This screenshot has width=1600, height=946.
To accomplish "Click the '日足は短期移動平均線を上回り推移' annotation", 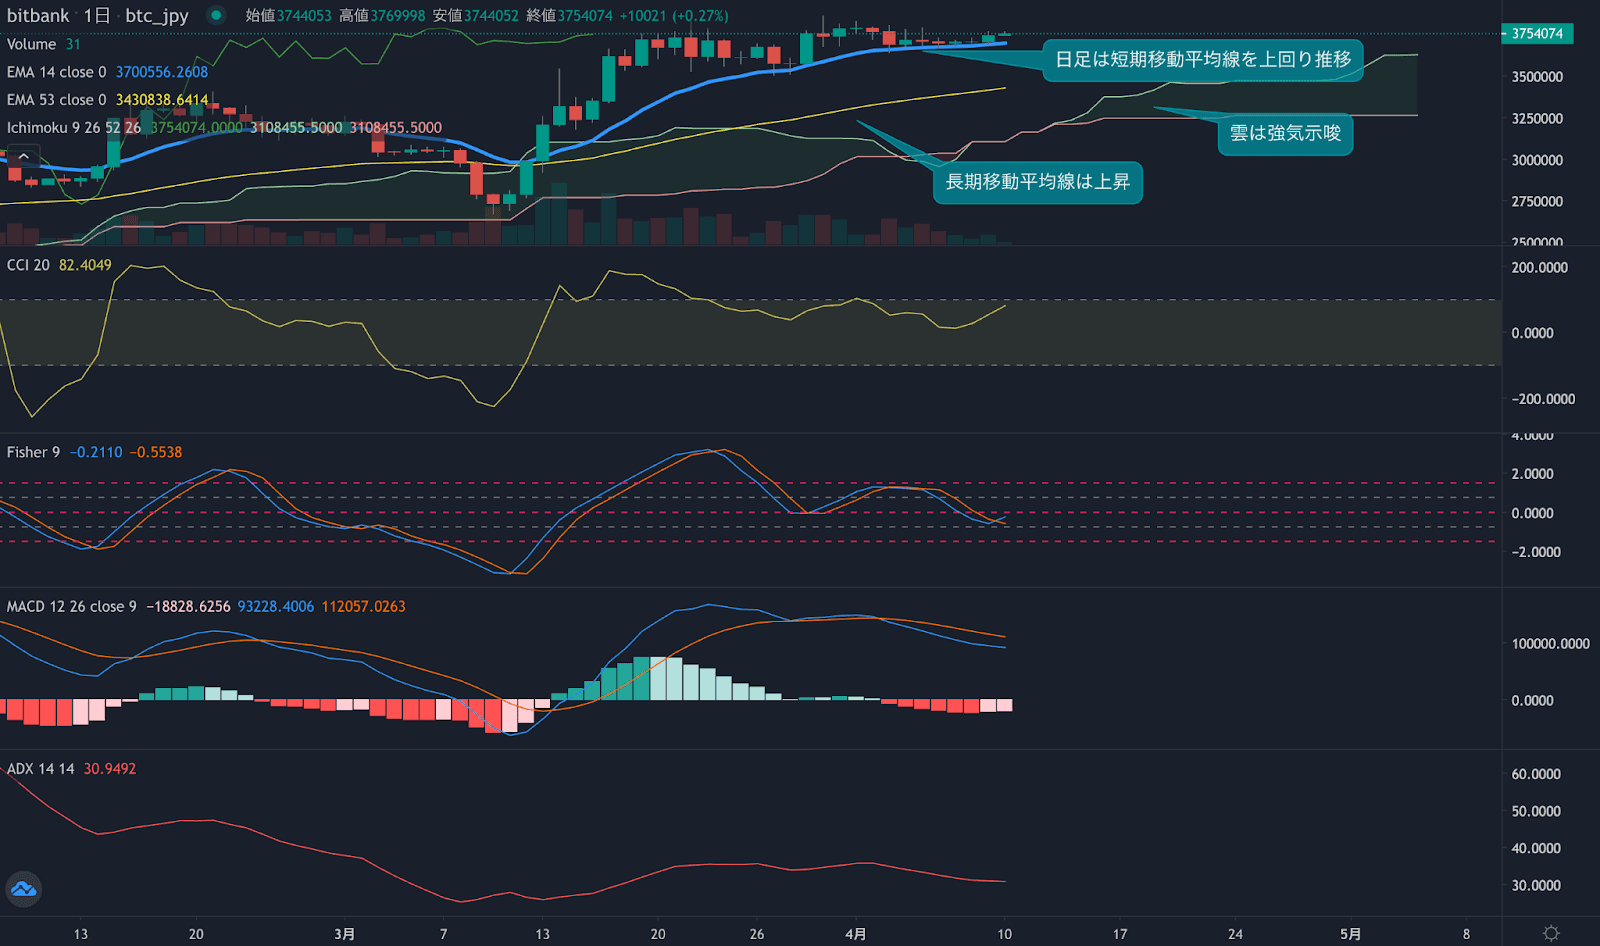I will [1202, 61].
